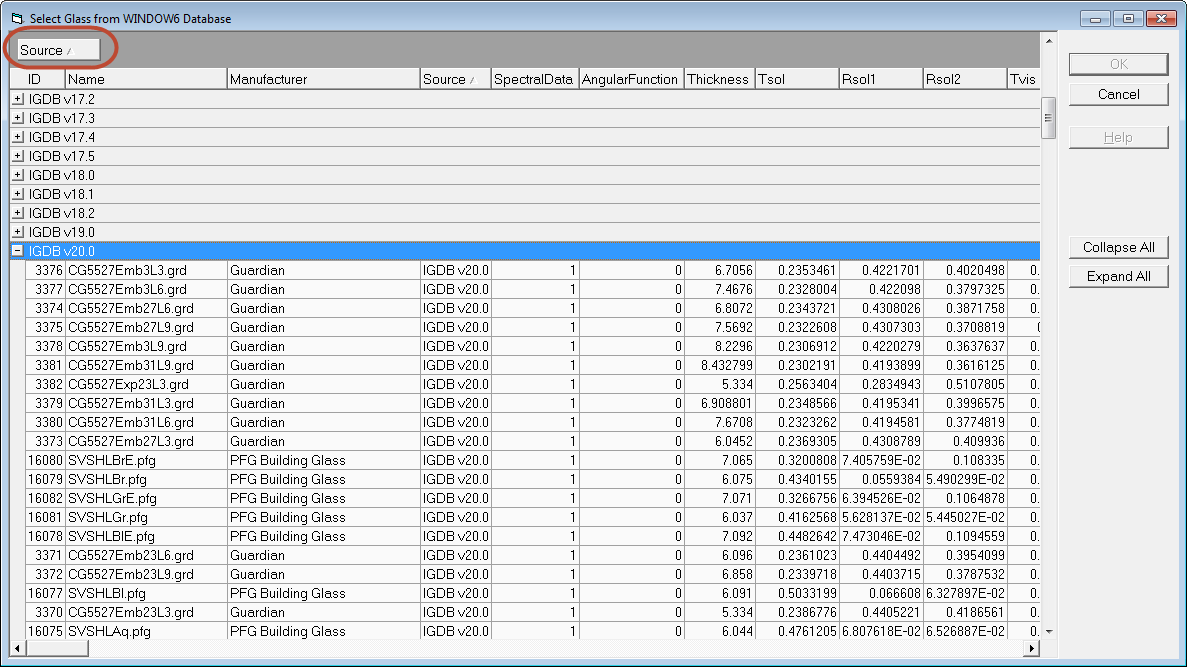Image resolution: width=1187 pixels, height=667 pixels.
Task: Expand the IGDB v19.0 group
Action: point(18,232)
